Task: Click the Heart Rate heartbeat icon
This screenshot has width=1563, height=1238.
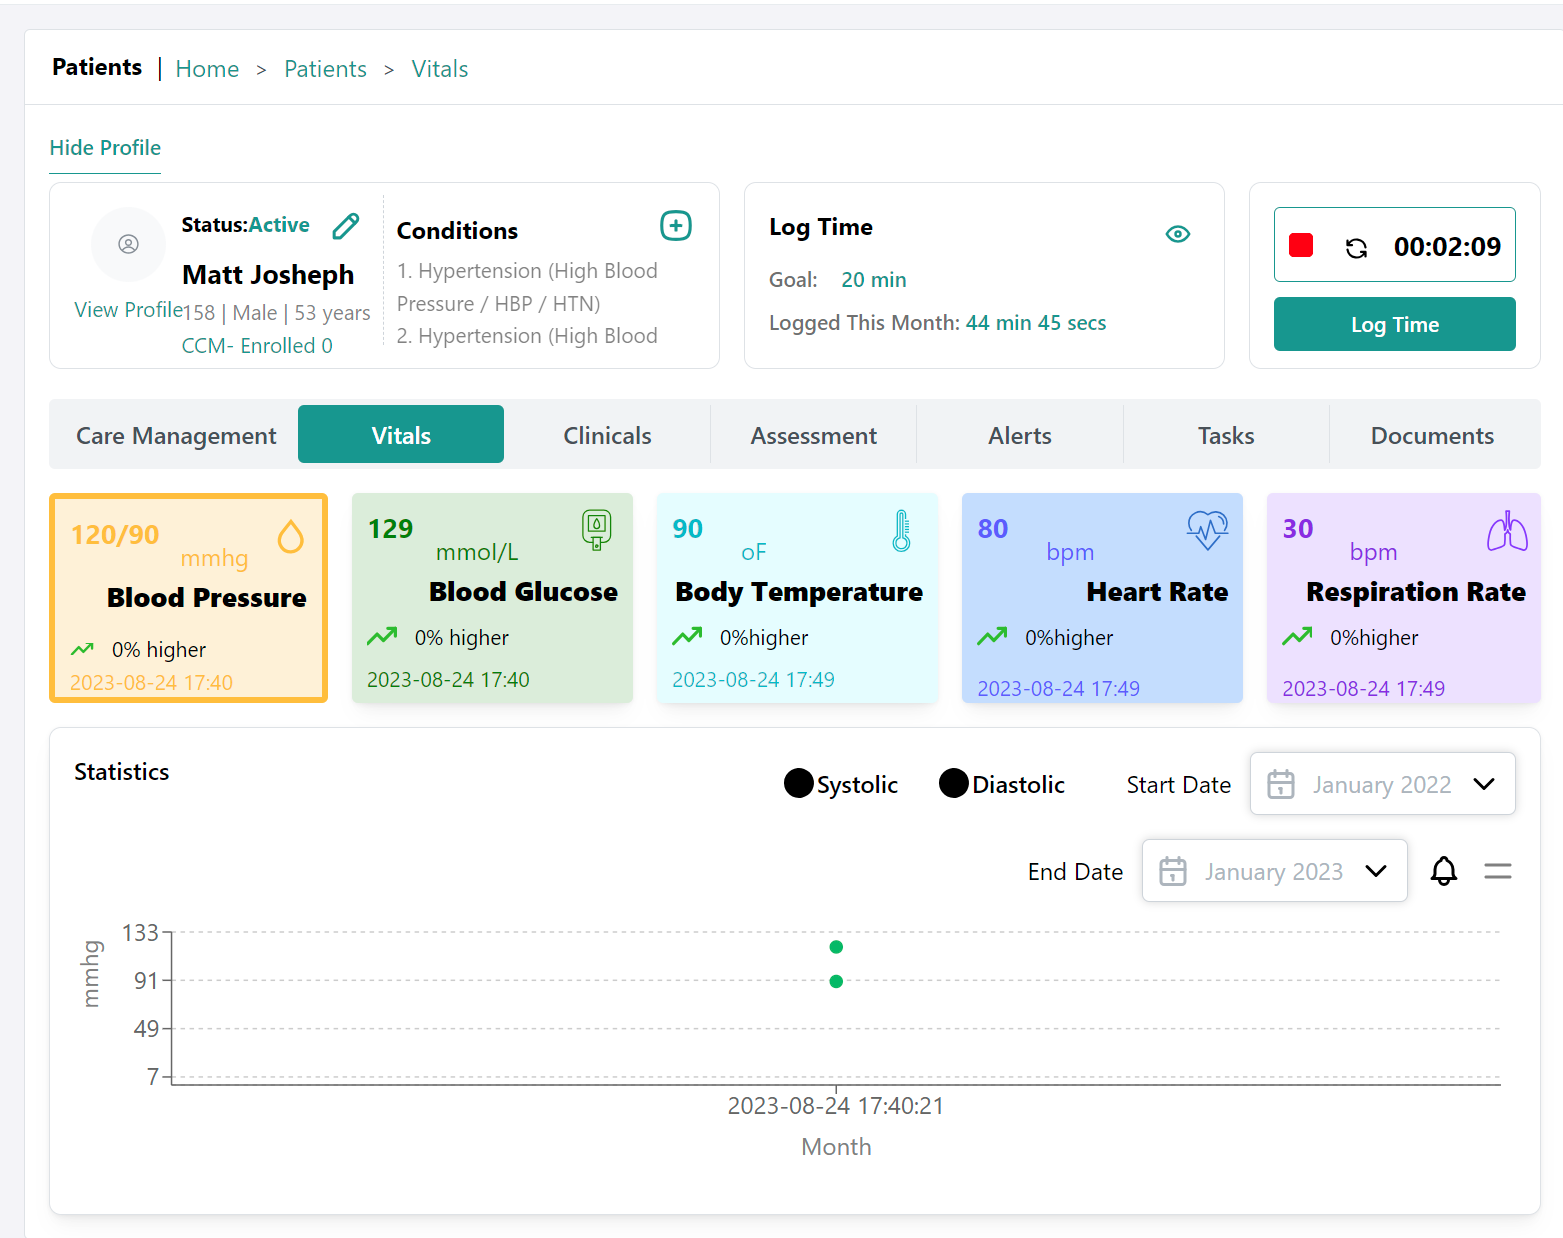Action: (1207, 530)
